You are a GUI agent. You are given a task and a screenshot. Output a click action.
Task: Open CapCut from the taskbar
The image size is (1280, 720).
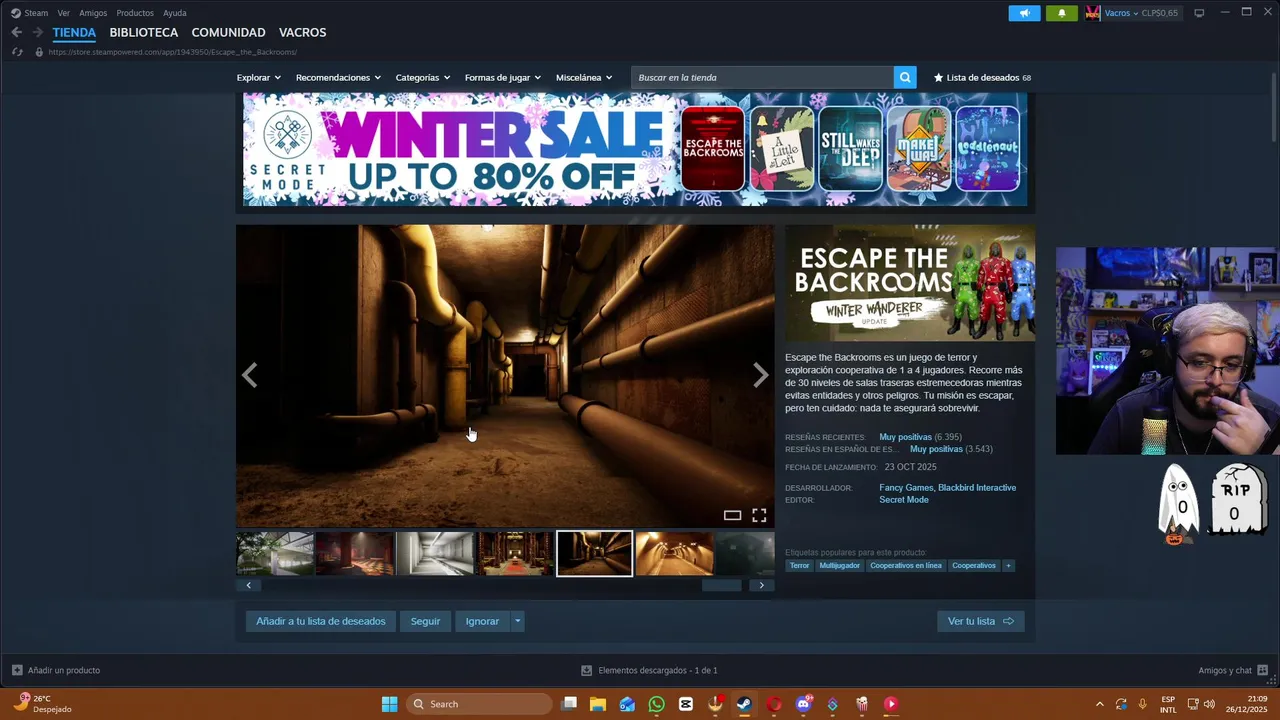click(685, 704)
